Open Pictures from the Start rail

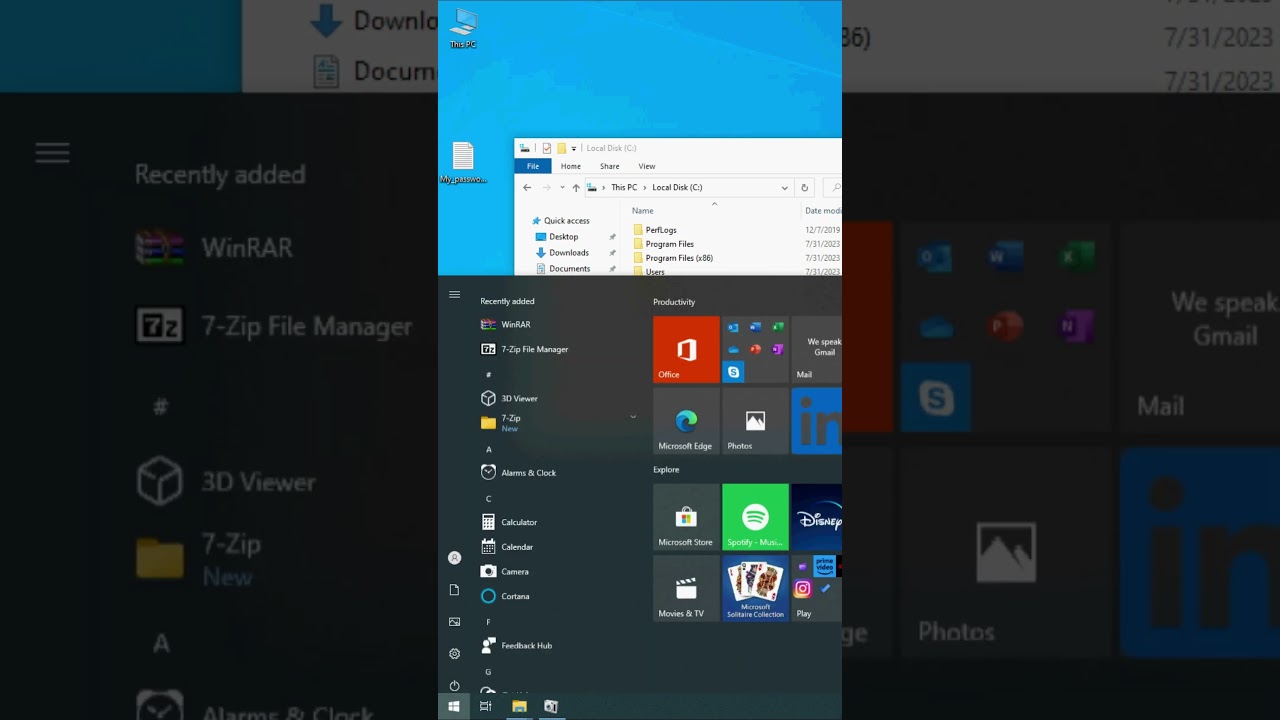[454, 622]
